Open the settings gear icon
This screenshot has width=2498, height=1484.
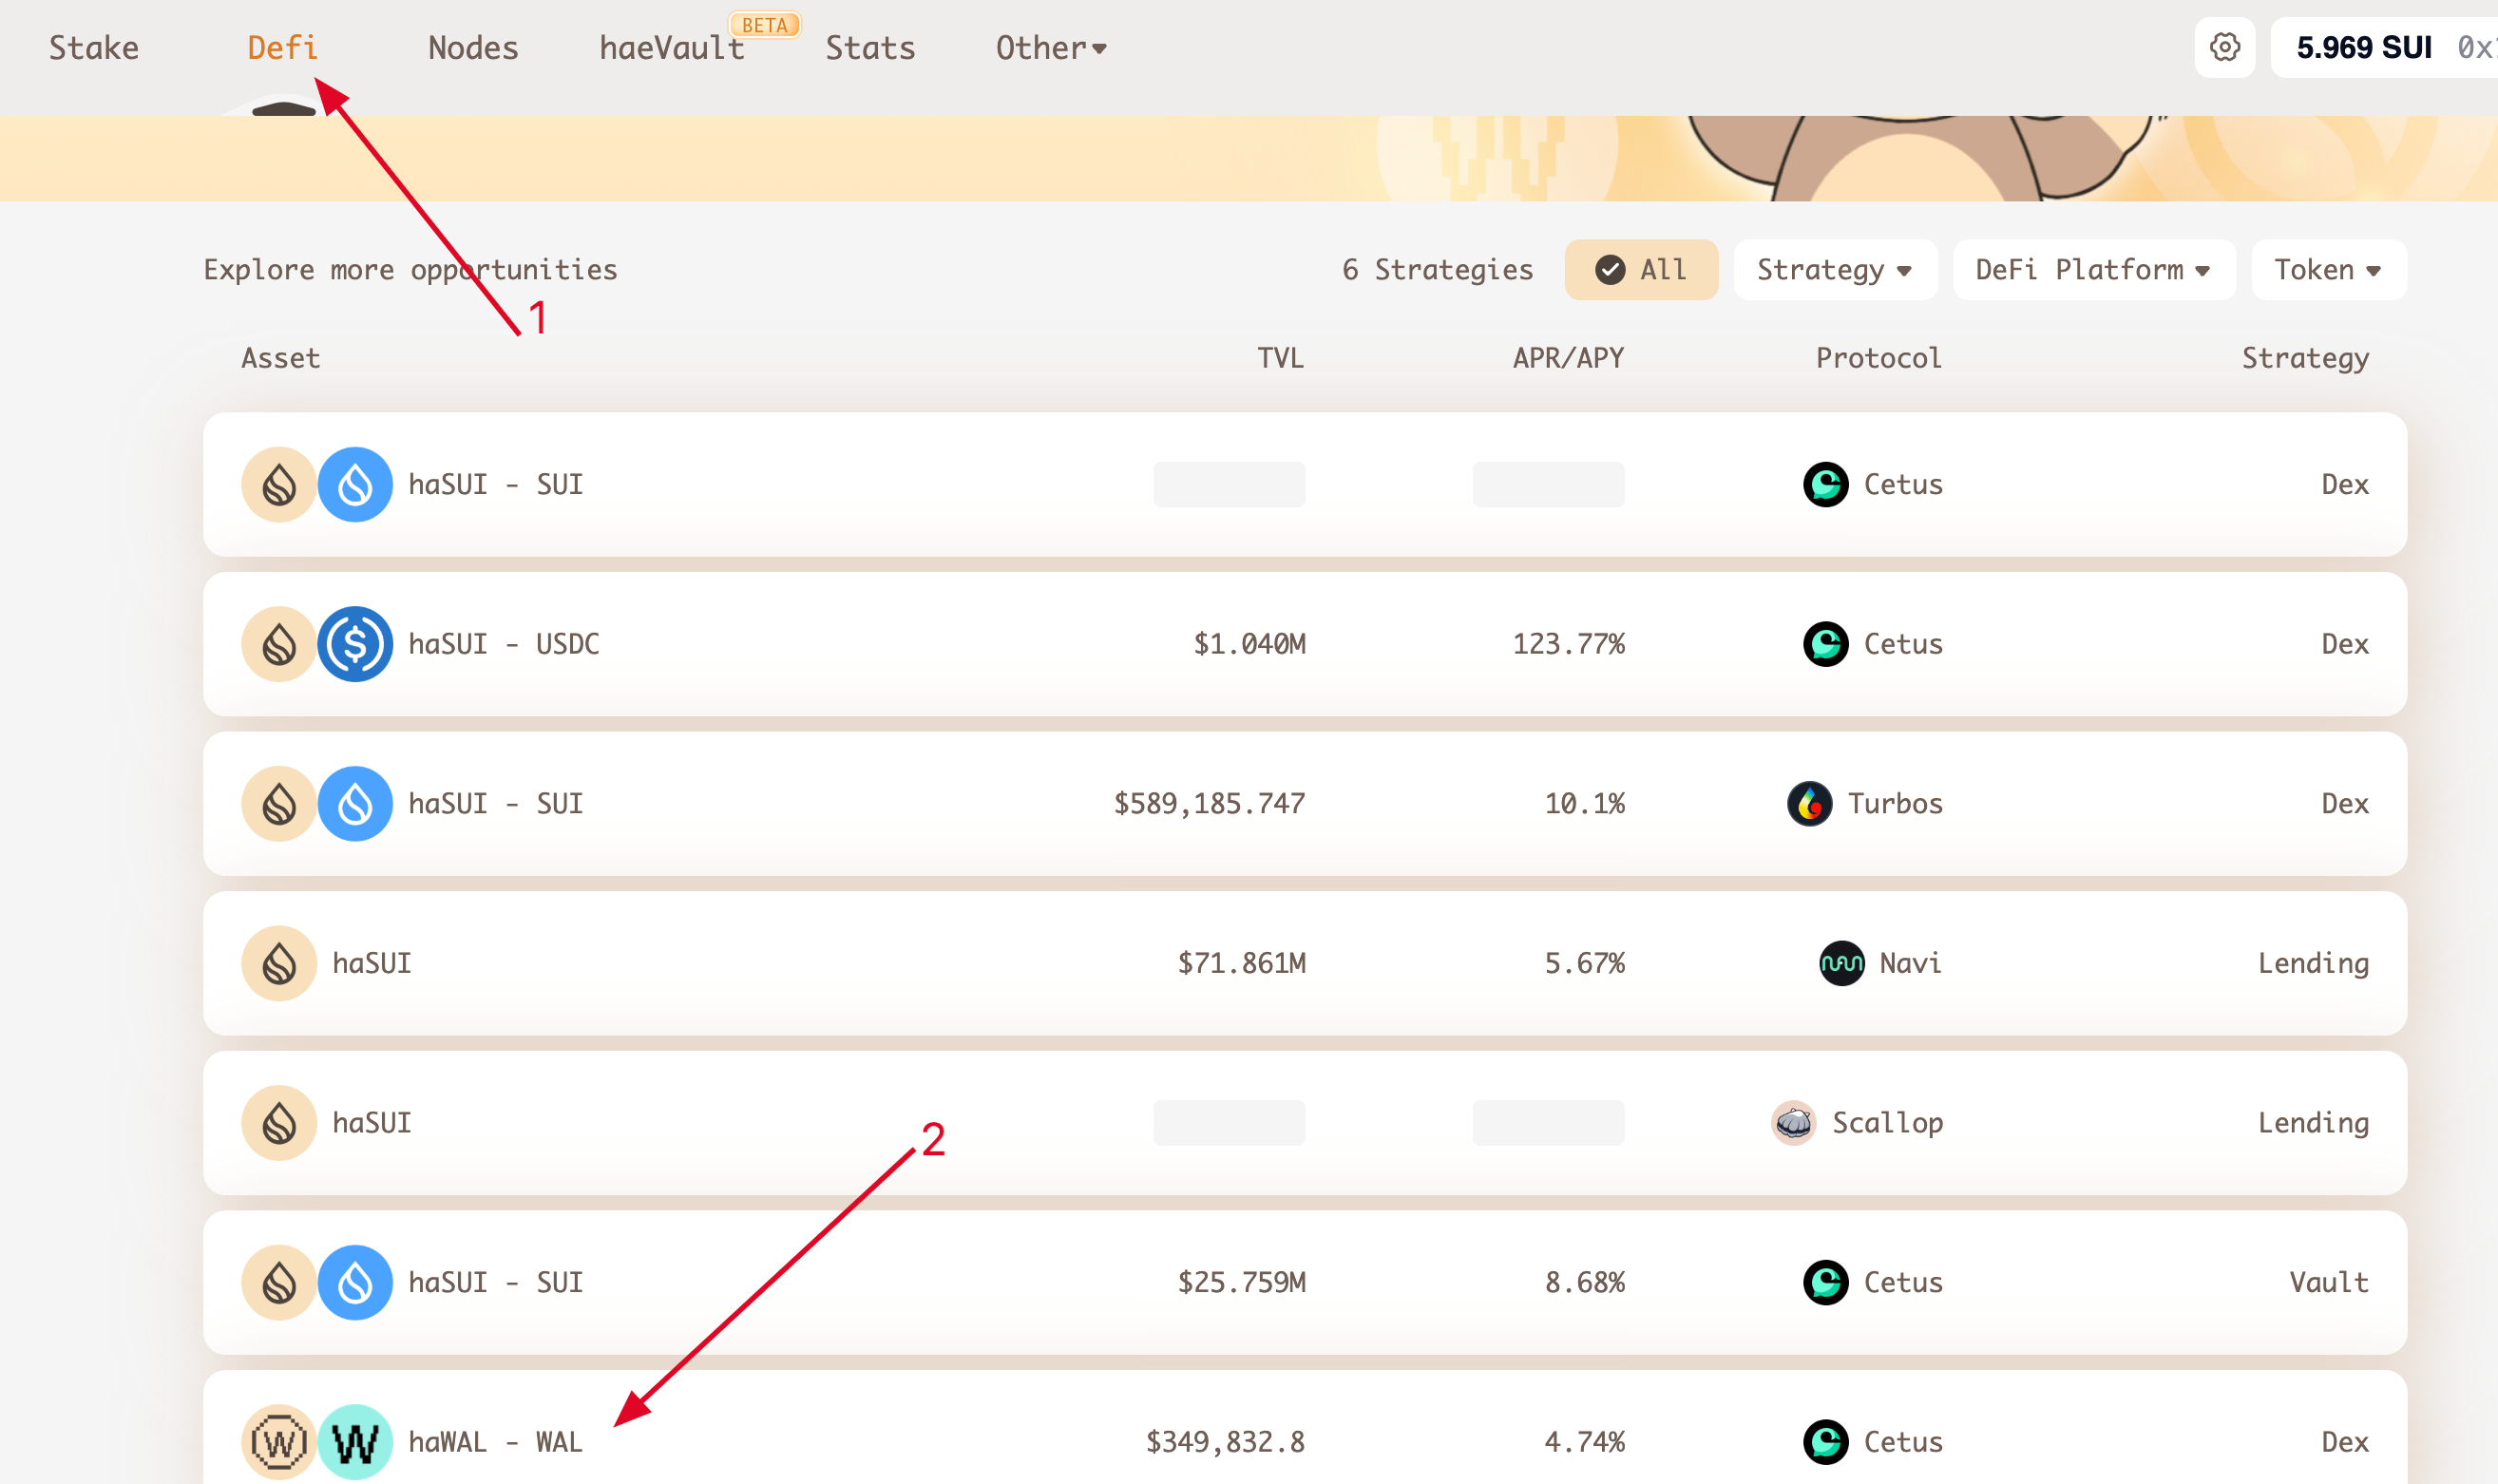[x=2224, y=47]
